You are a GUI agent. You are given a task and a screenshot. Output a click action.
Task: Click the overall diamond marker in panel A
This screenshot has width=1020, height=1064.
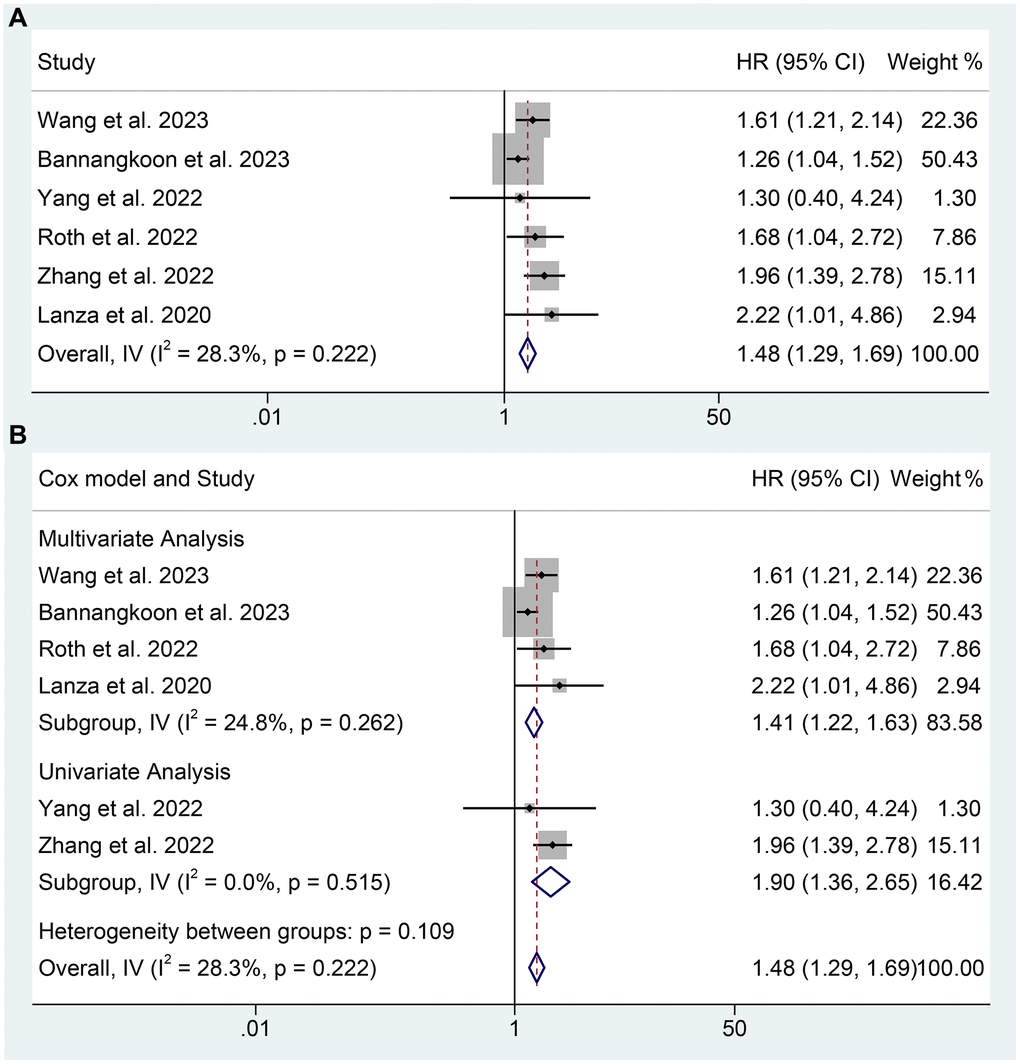(528, 353)
